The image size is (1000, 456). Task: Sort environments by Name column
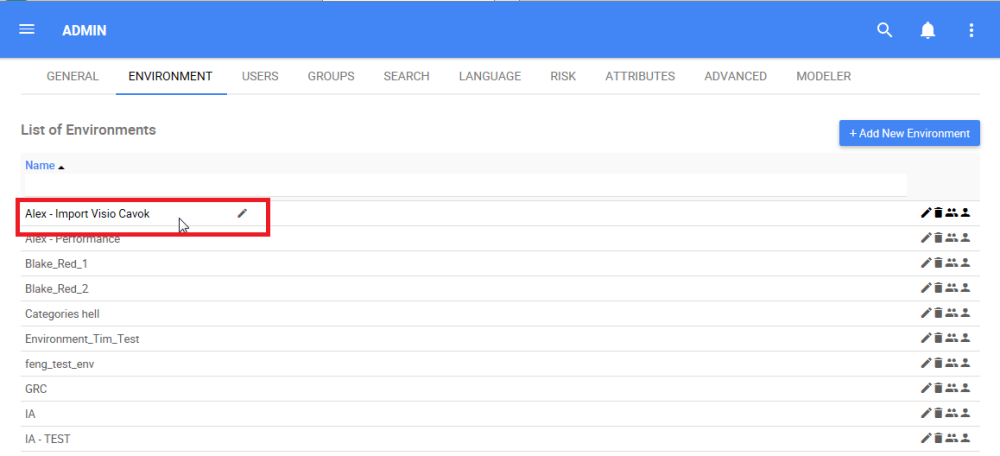coord(40,166)
